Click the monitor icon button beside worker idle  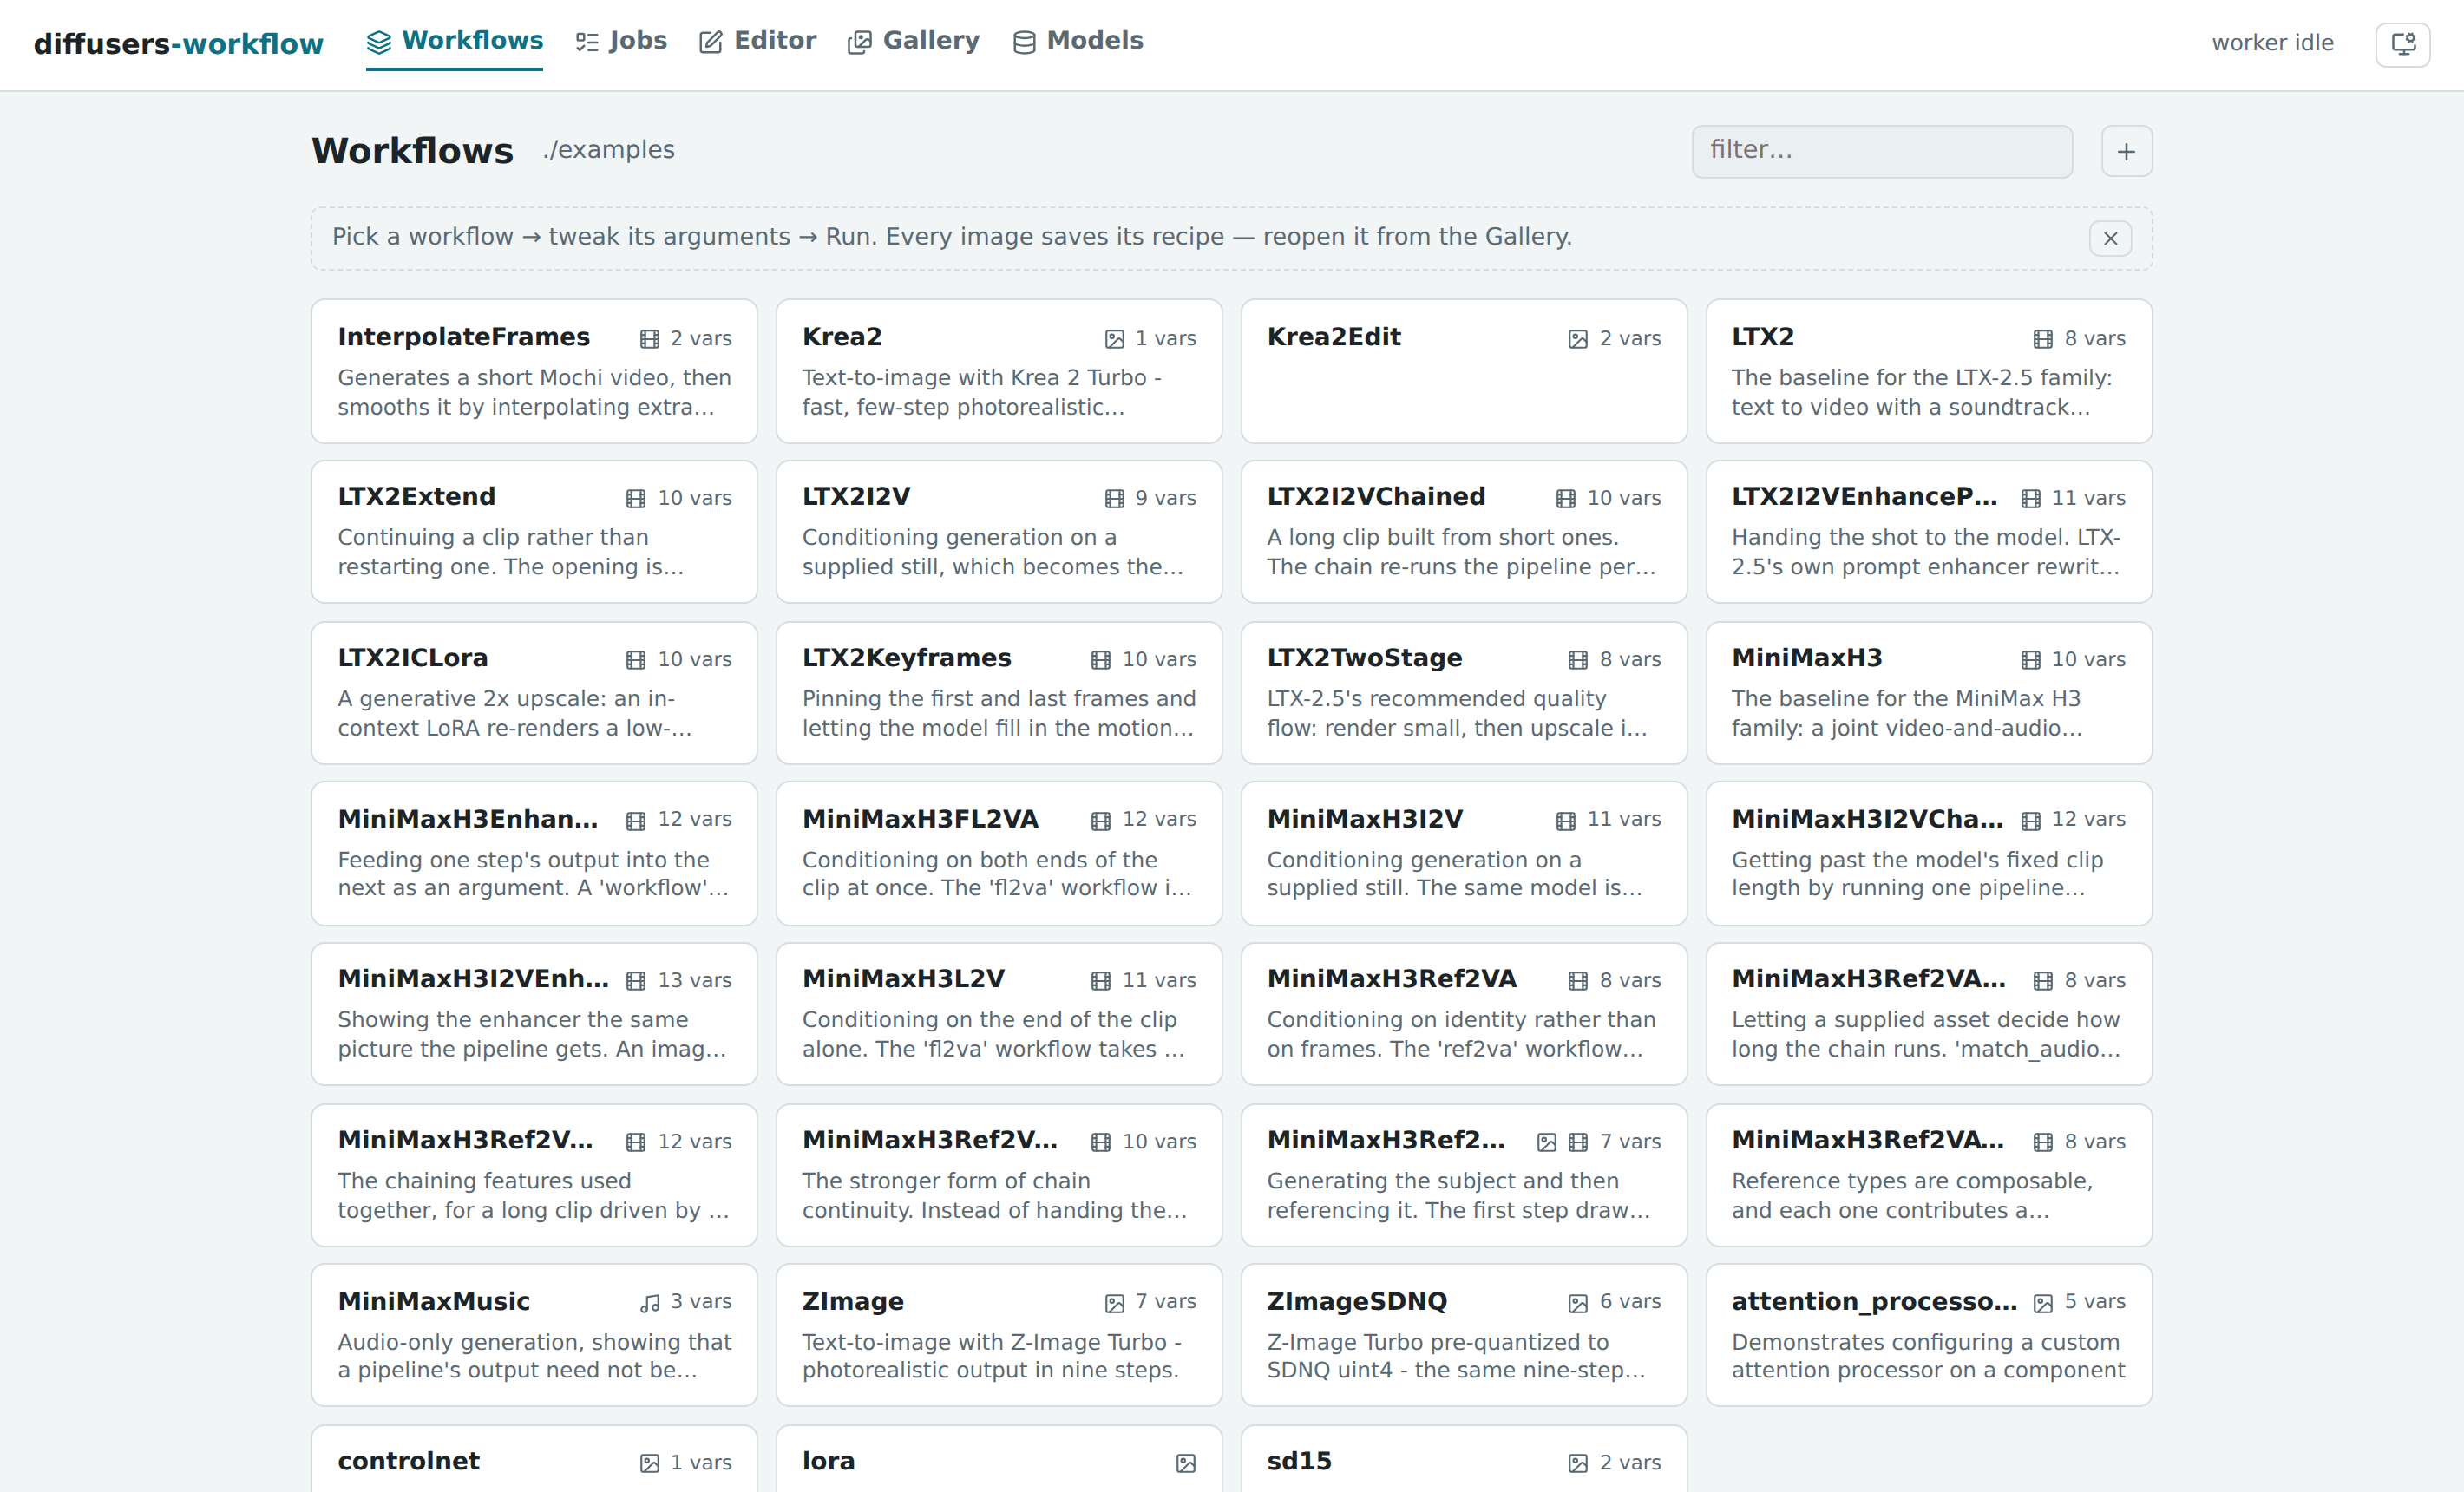[x=2403, y=44]
